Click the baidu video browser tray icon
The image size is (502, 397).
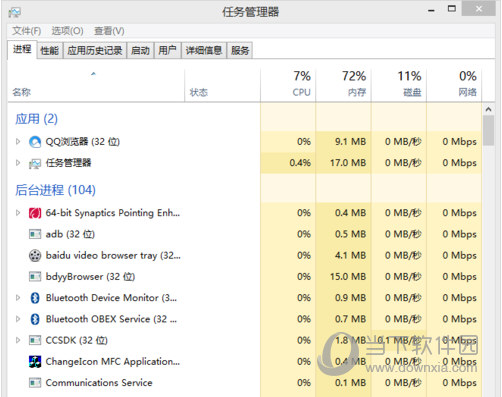pyautogui.click(x=35, y=256)
